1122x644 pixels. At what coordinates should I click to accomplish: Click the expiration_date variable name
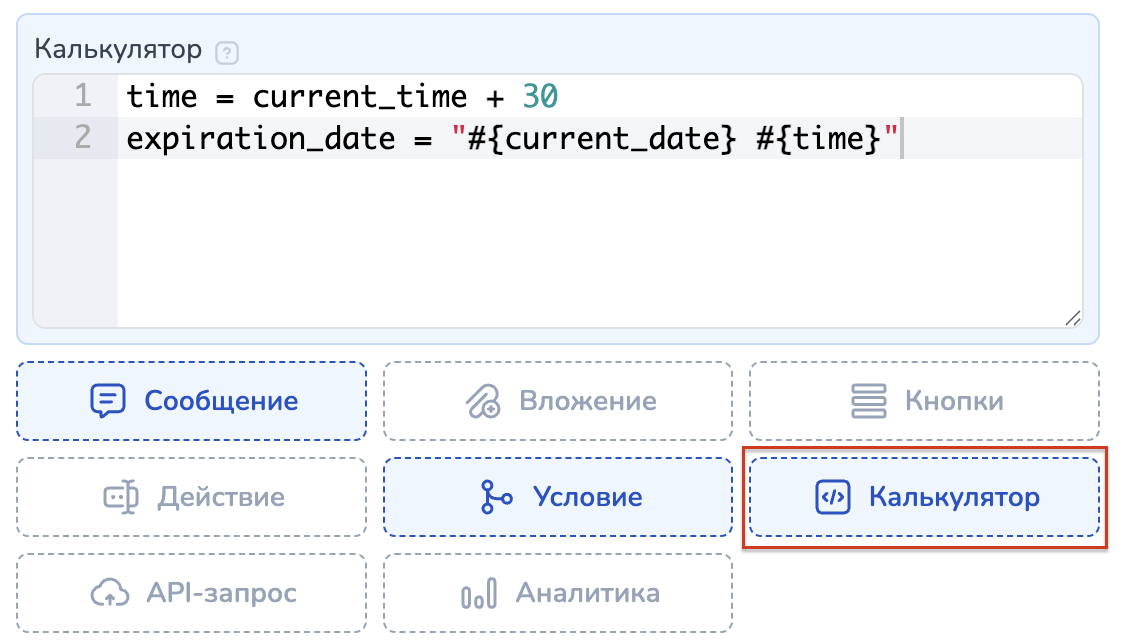coord(261,138)
